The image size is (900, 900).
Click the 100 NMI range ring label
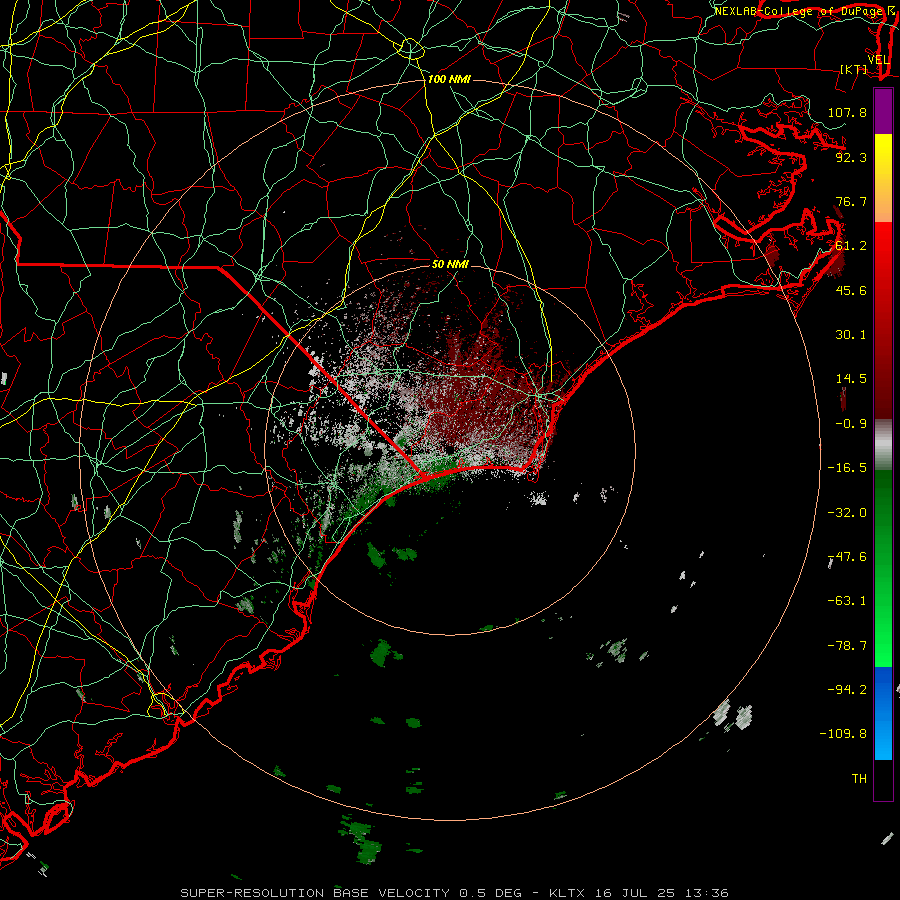(x=449, y=79)
